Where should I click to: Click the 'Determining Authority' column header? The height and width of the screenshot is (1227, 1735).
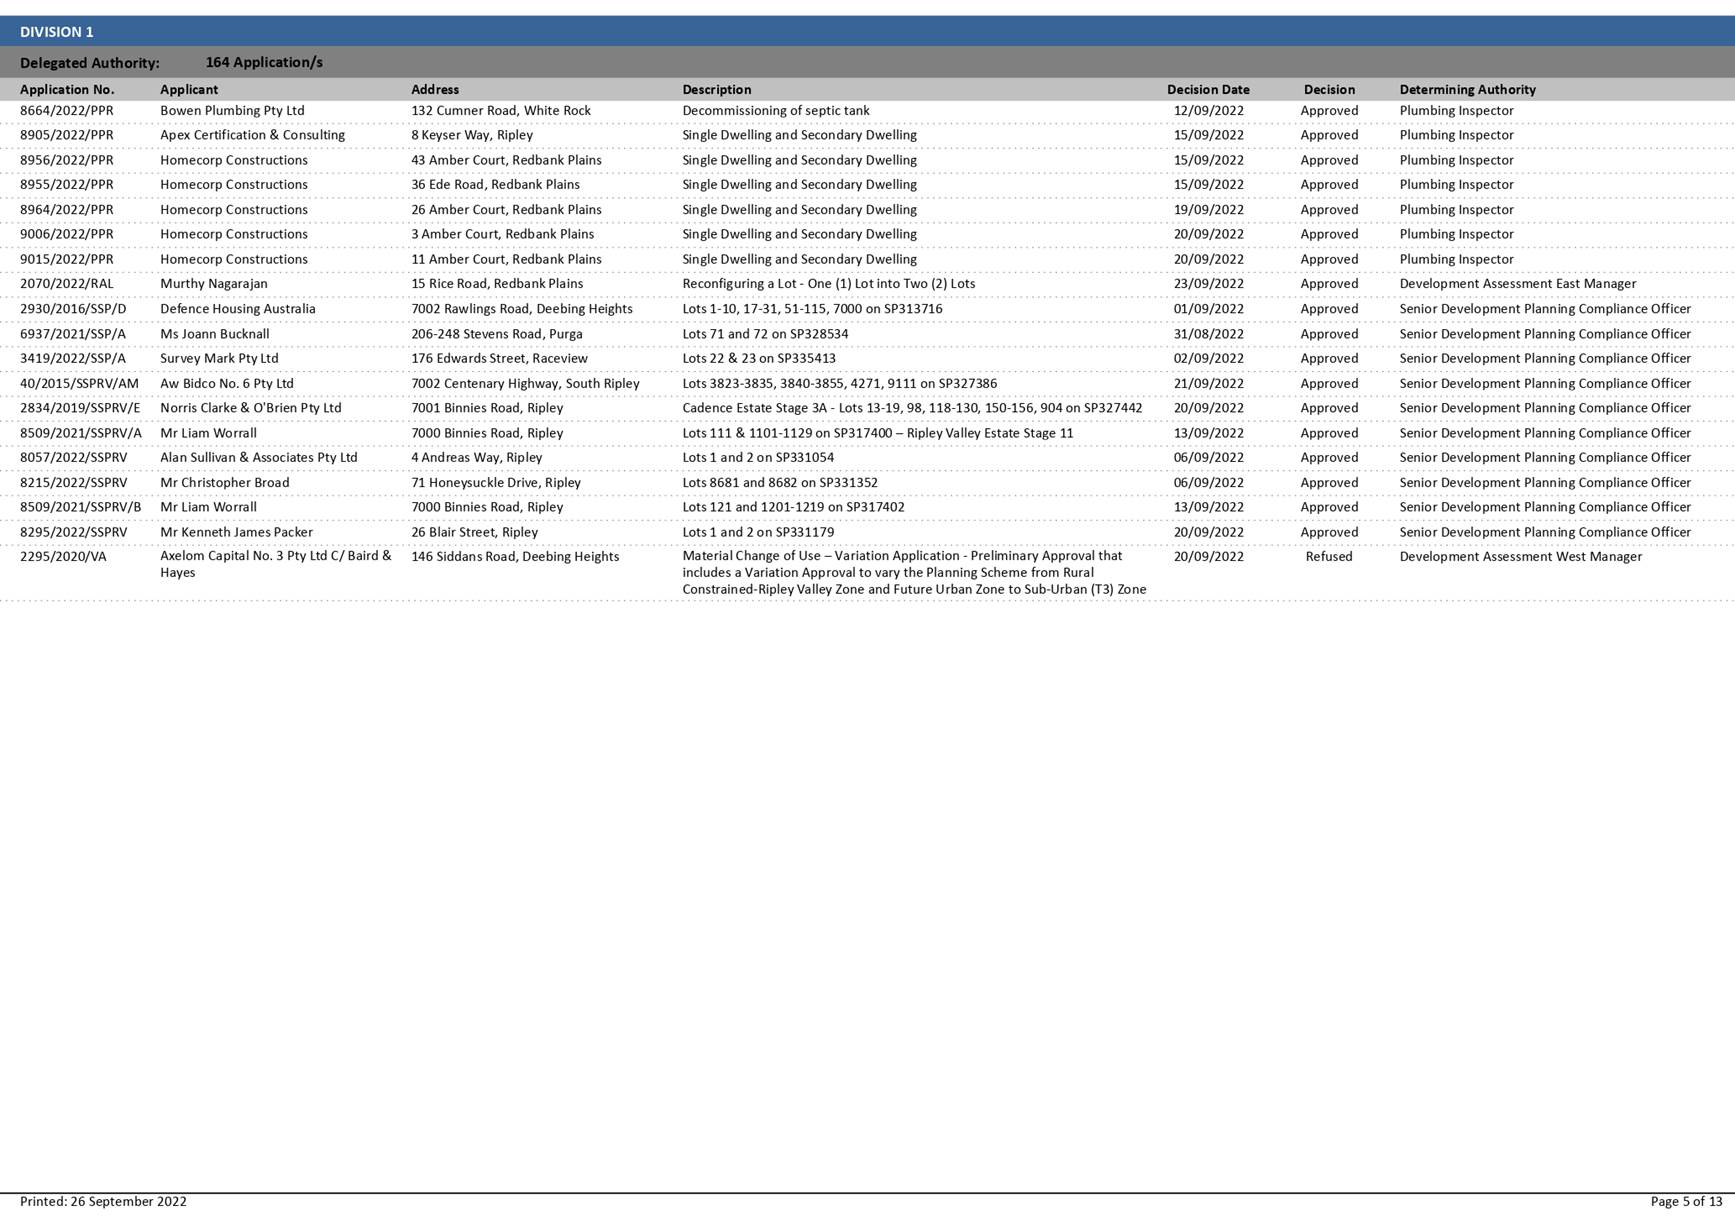click(x=1467, y=89)
